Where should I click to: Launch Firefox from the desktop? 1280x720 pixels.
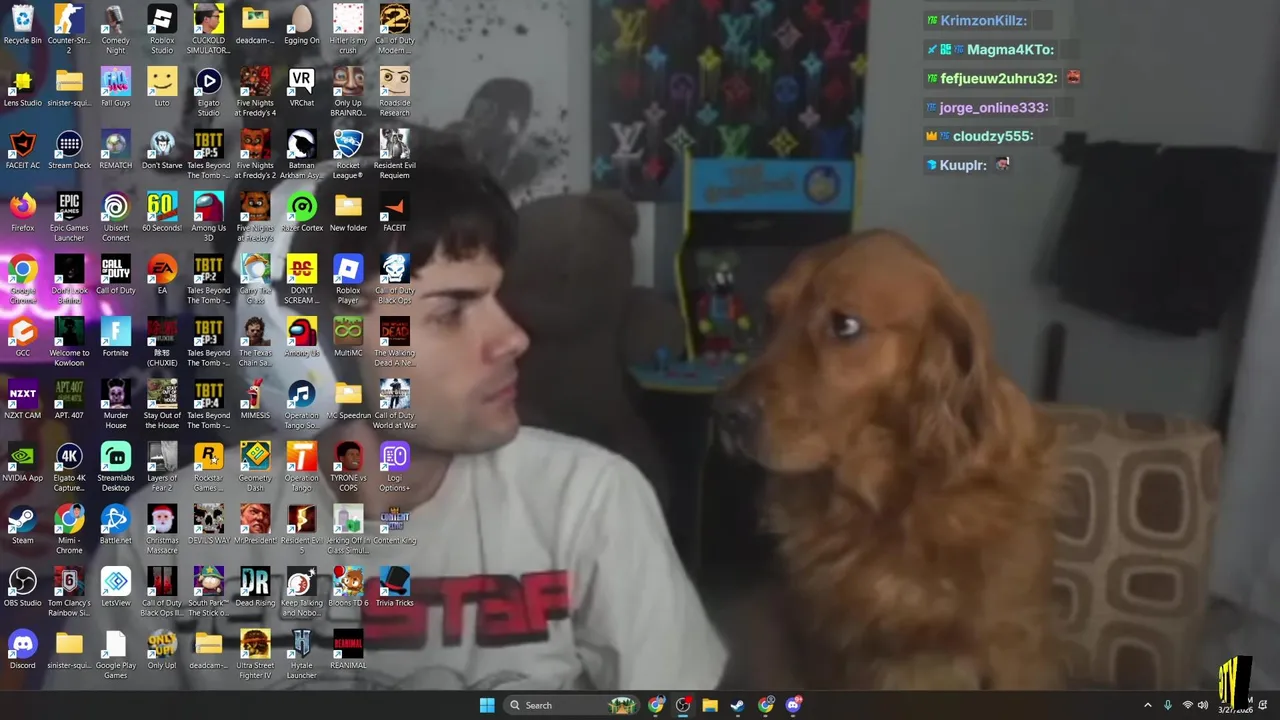coord(22,212)
